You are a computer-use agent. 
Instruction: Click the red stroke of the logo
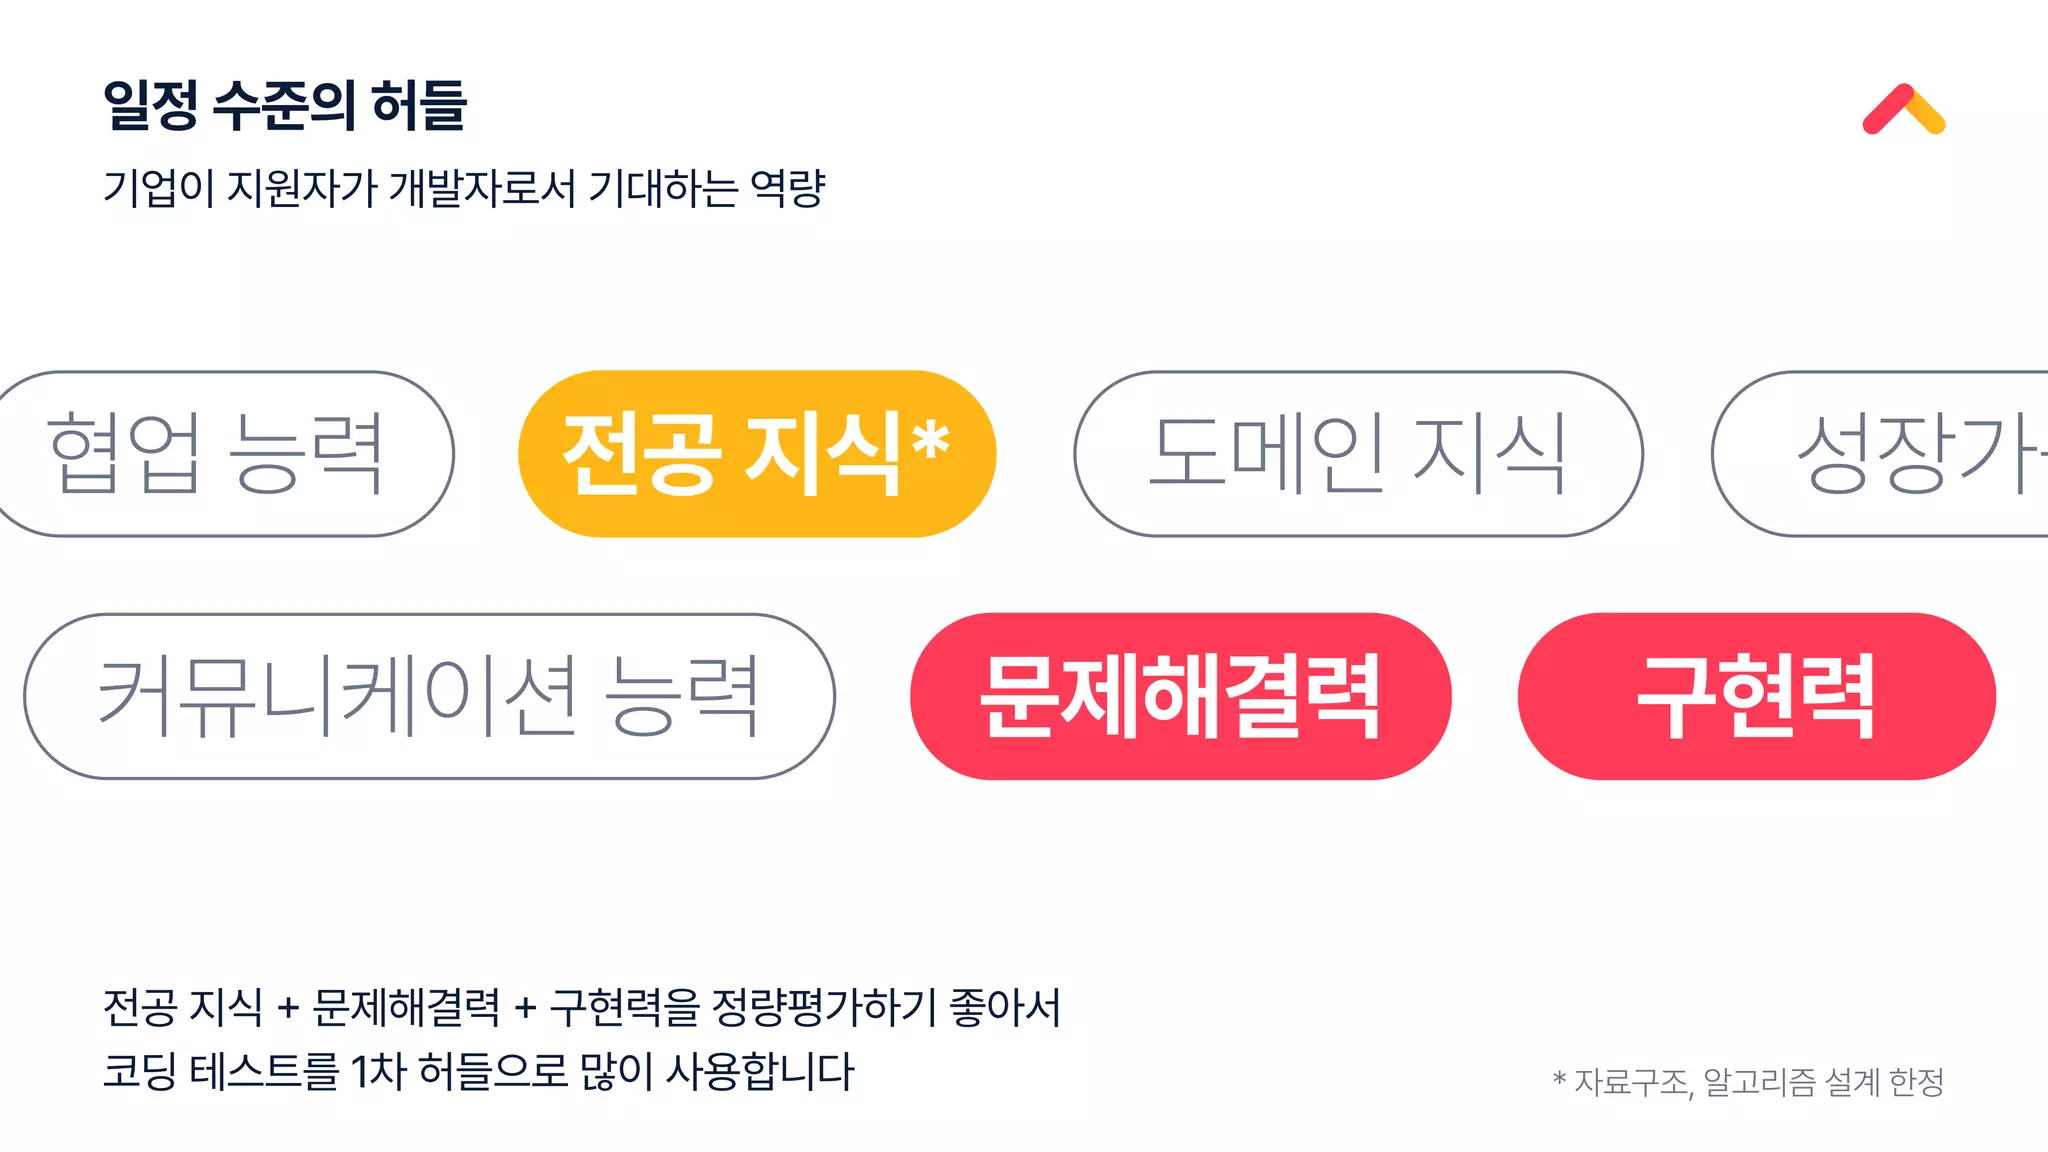1886,109
